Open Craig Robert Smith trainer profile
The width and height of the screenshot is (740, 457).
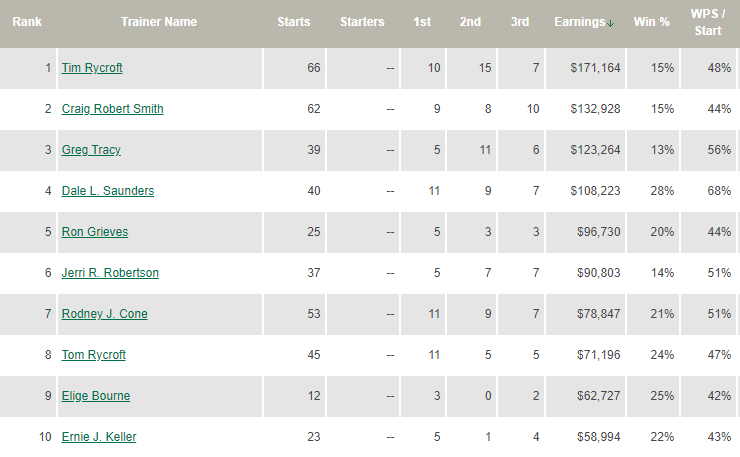(112, 109)
